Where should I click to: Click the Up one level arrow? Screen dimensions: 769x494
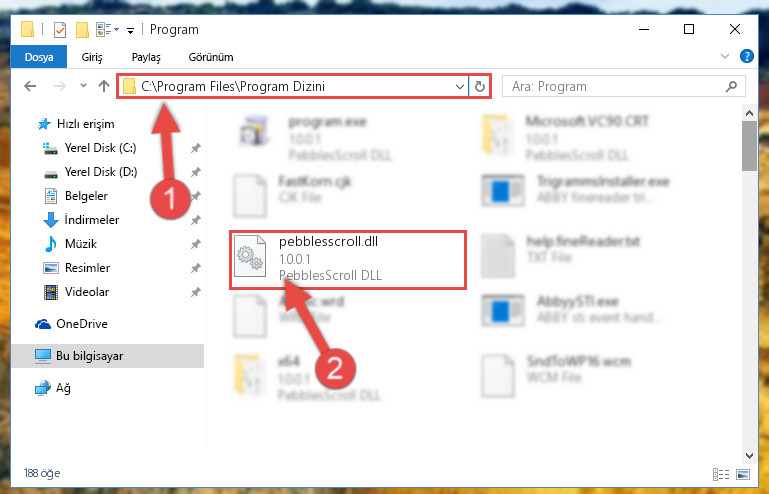click(x=103, y=86)
